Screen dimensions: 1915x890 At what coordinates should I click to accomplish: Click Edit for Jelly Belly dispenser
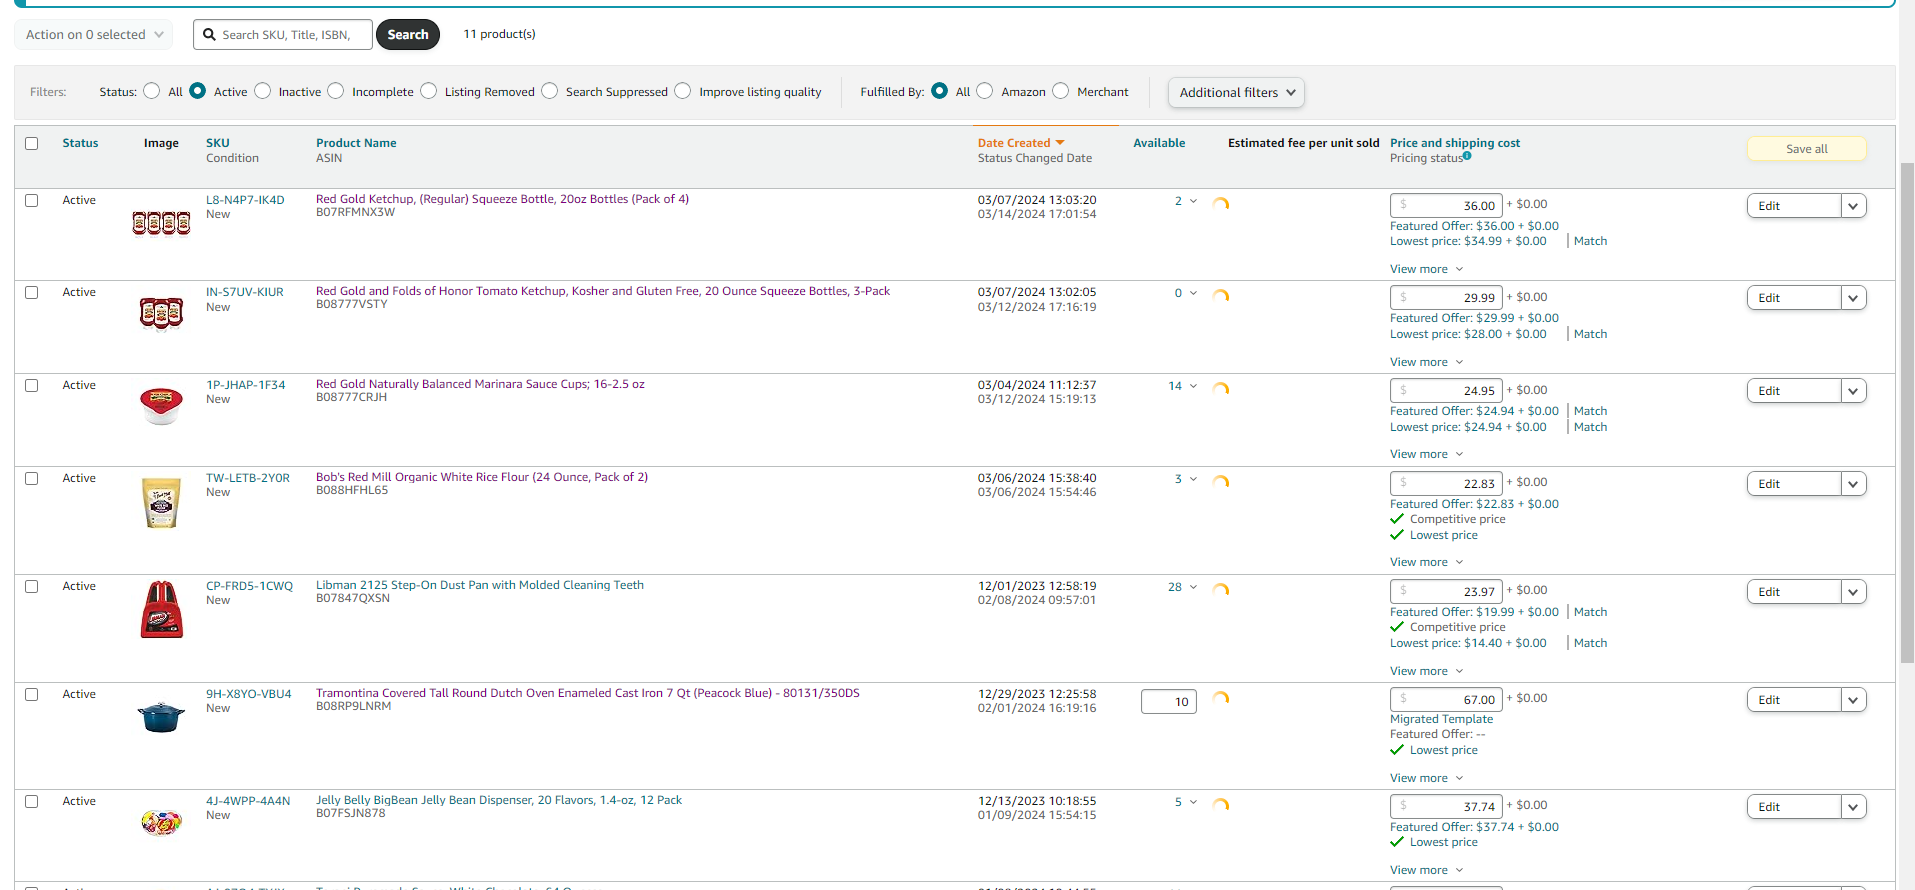(1794, 807)
